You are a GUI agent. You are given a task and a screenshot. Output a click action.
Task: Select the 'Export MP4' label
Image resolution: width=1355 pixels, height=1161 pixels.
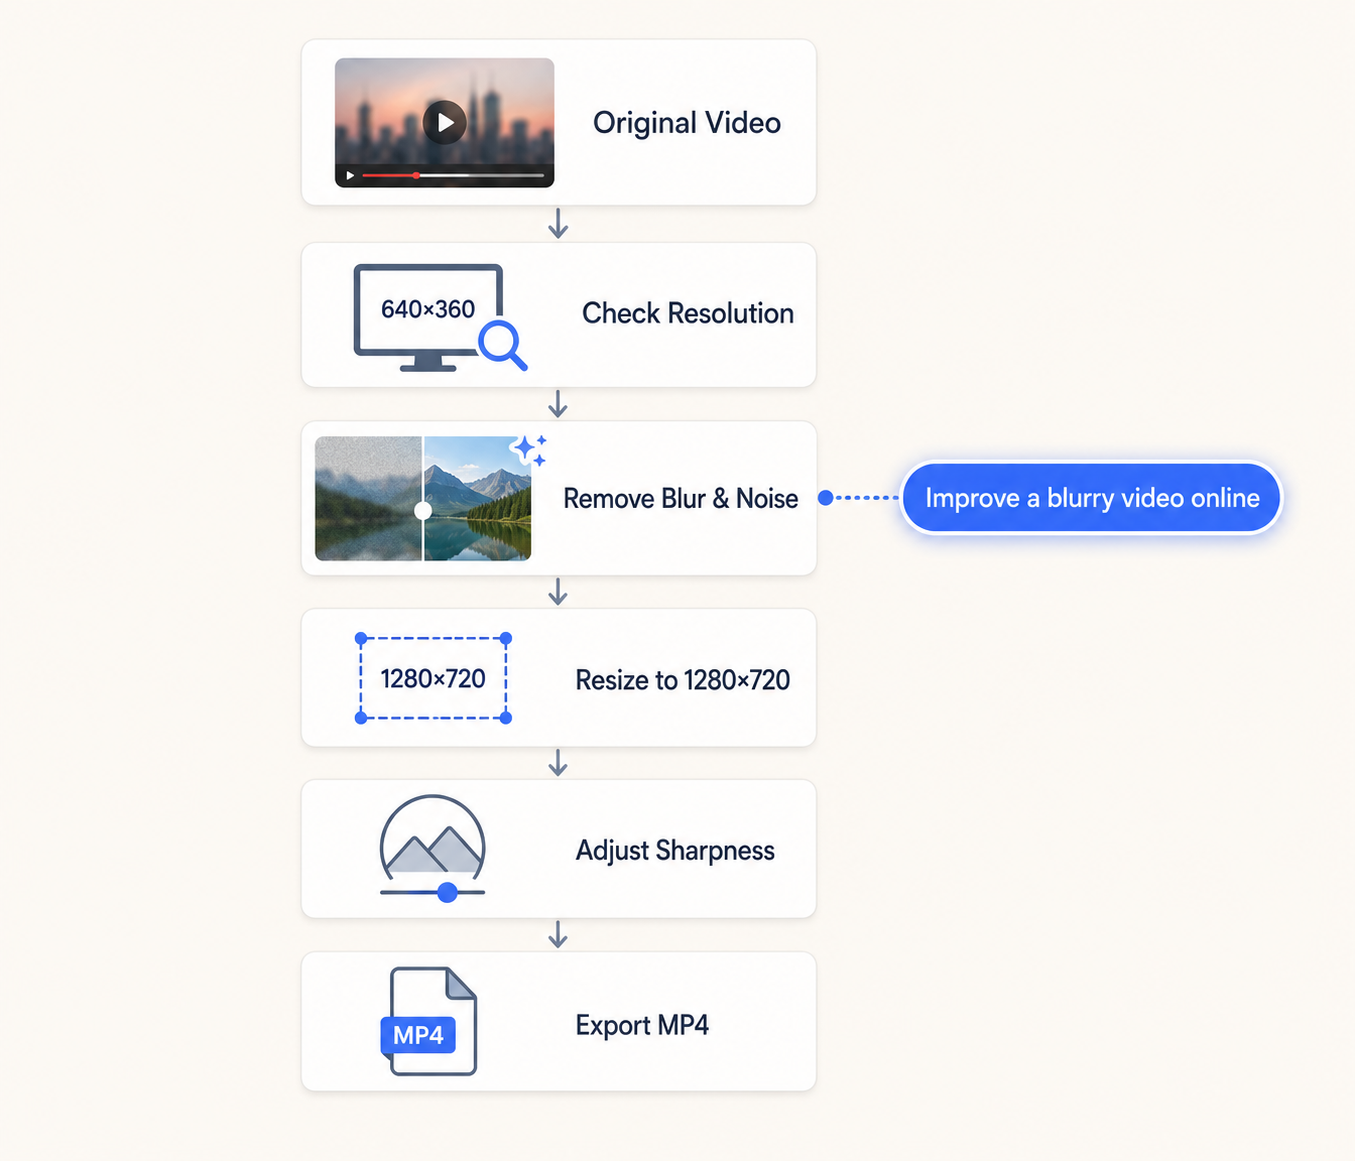[642, 1026]
